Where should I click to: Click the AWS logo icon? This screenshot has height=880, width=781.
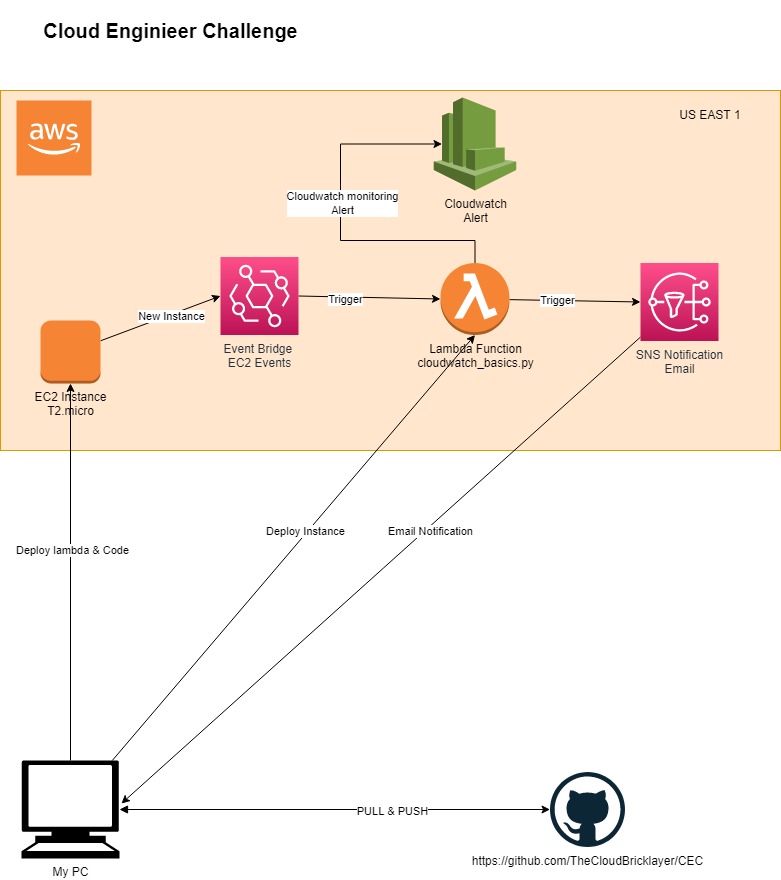pyautogui.click(x=54, y=138)
